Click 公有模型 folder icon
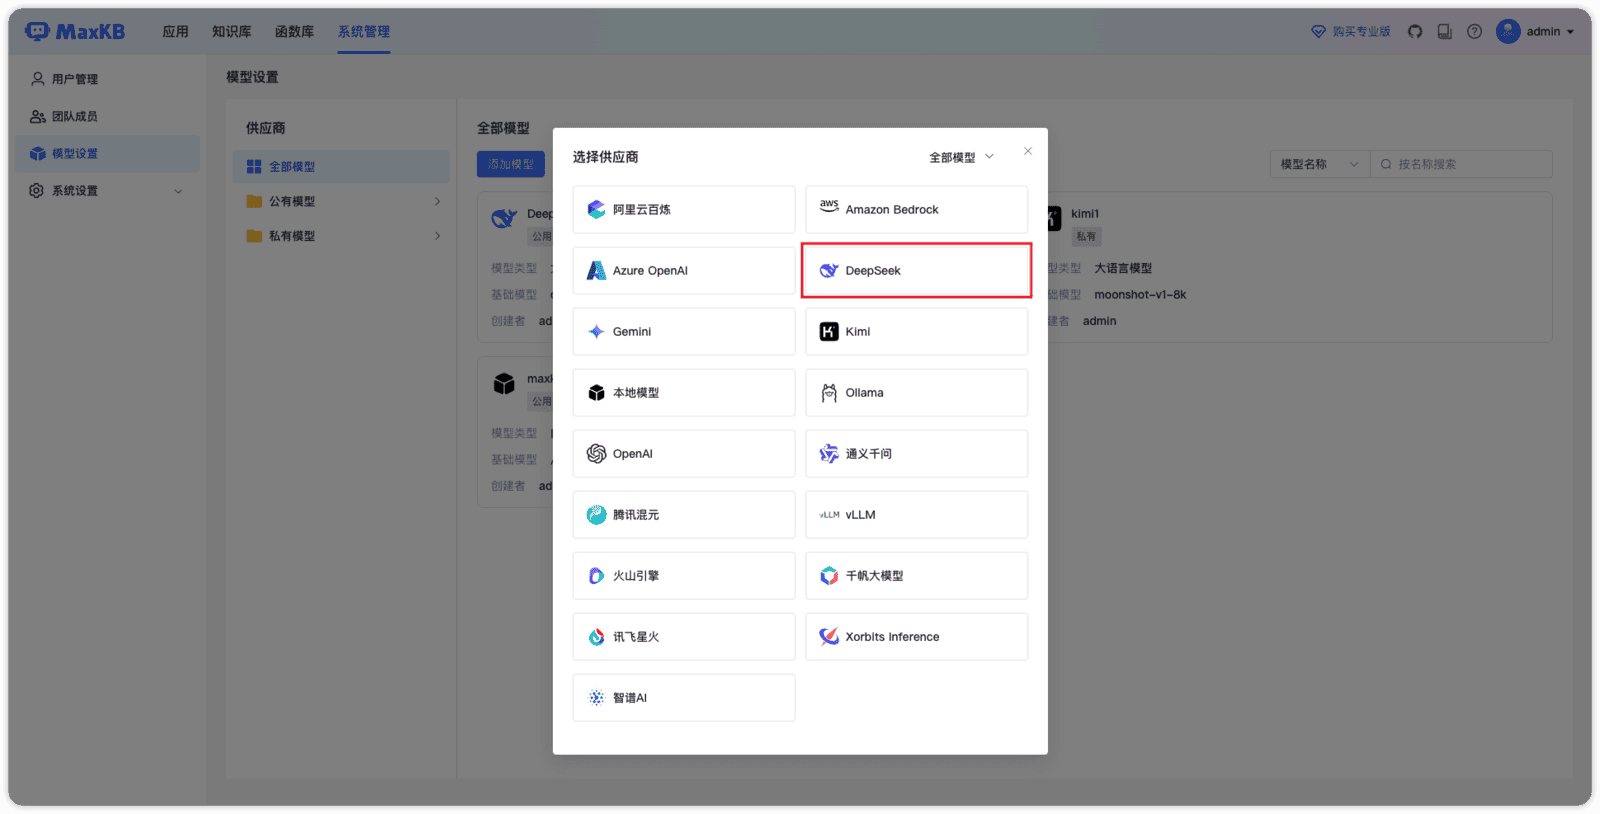 click(x=254, y=201)
